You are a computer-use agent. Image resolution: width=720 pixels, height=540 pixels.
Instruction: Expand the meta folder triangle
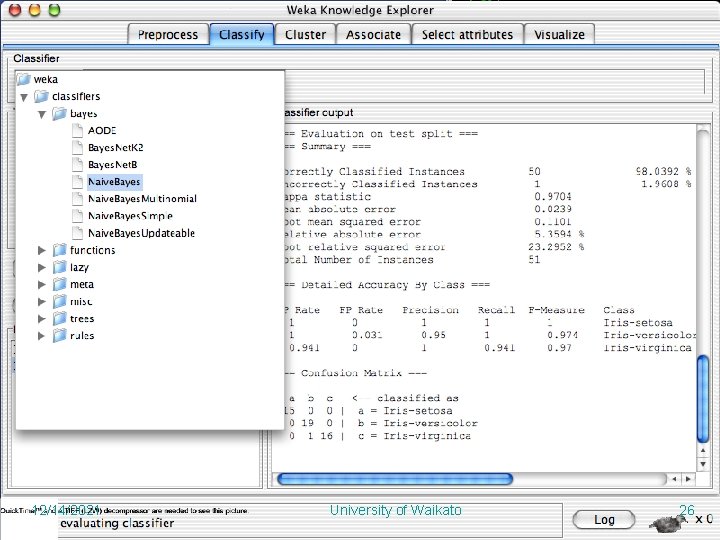[x=42, y=285]
